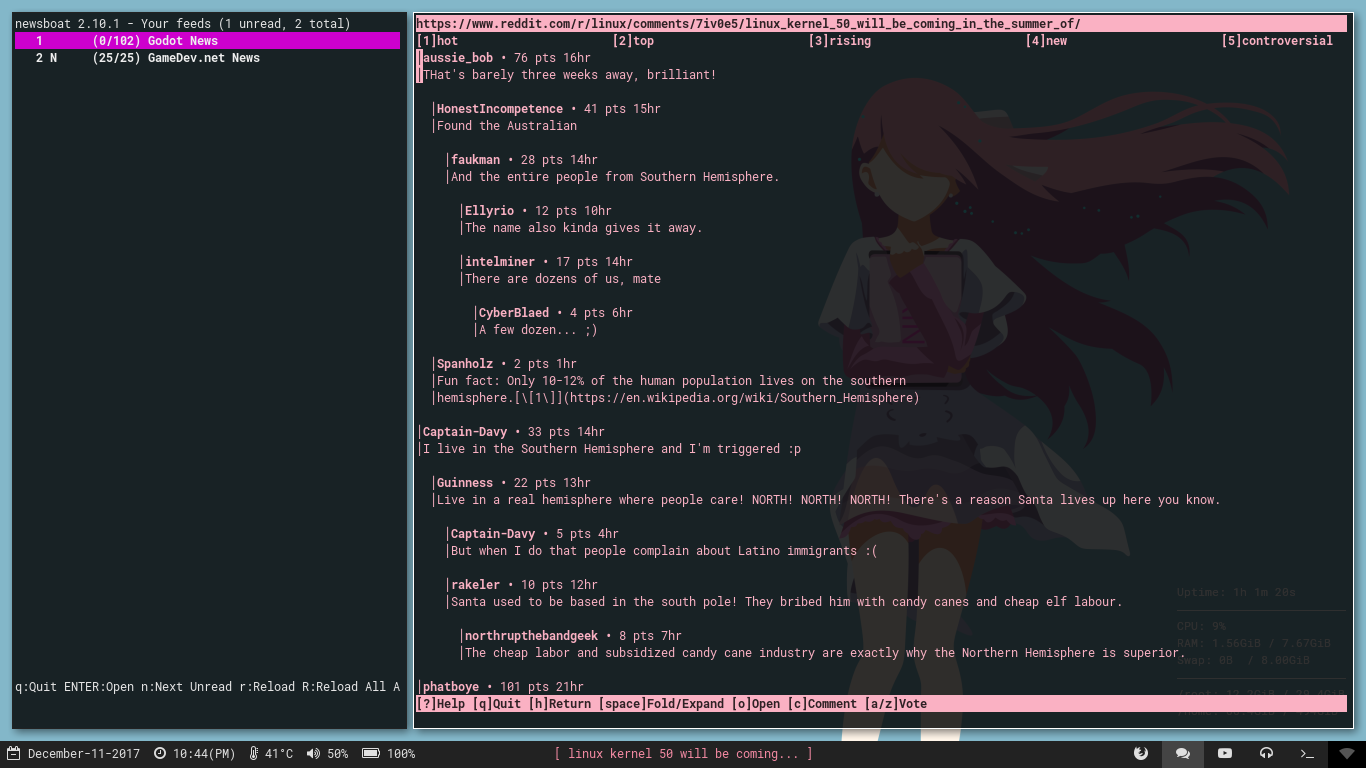1366x768 pixels.
Task: Click the reddit URL at the top of the thread
Action: click(x=748, y=24)
